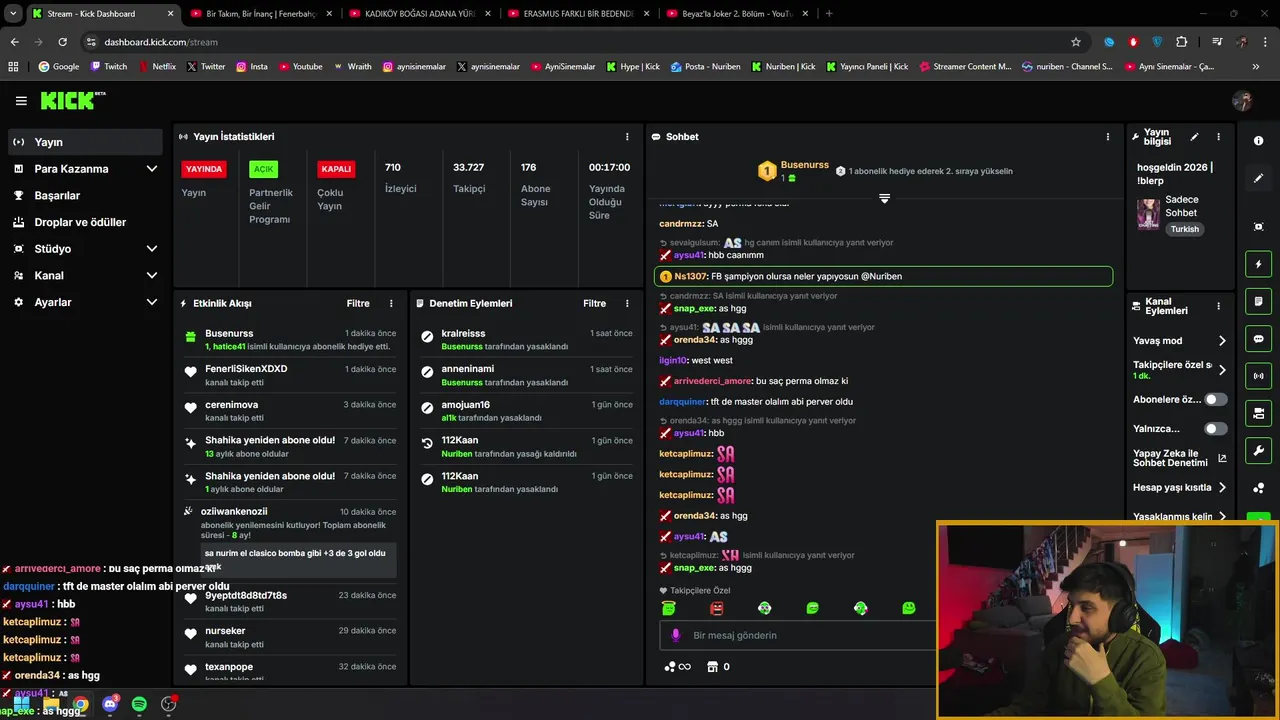The height and width of the screenshot is (720, 1280).
Task: Click the browser address bar
Action: pos(575,42)
